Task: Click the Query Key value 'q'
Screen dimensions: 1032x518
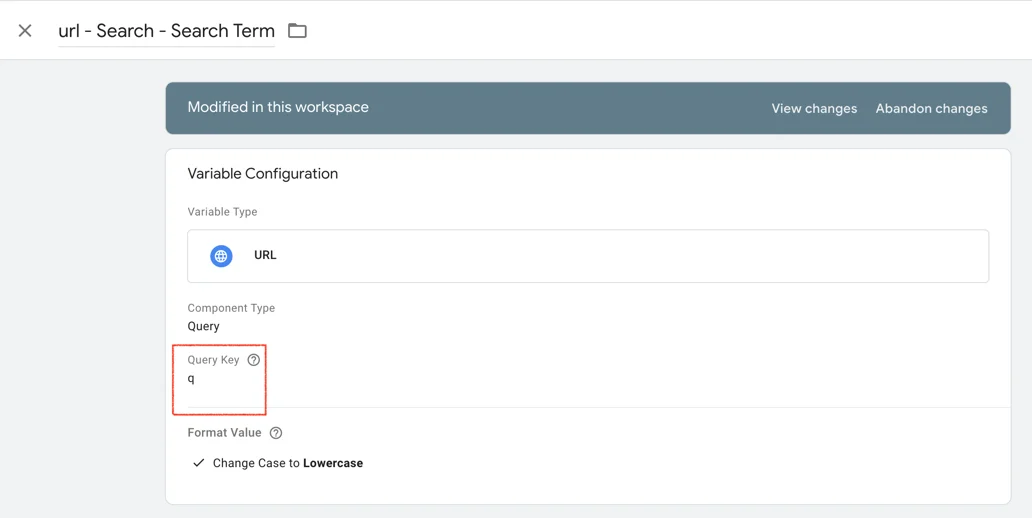Action: click(192, 379)
